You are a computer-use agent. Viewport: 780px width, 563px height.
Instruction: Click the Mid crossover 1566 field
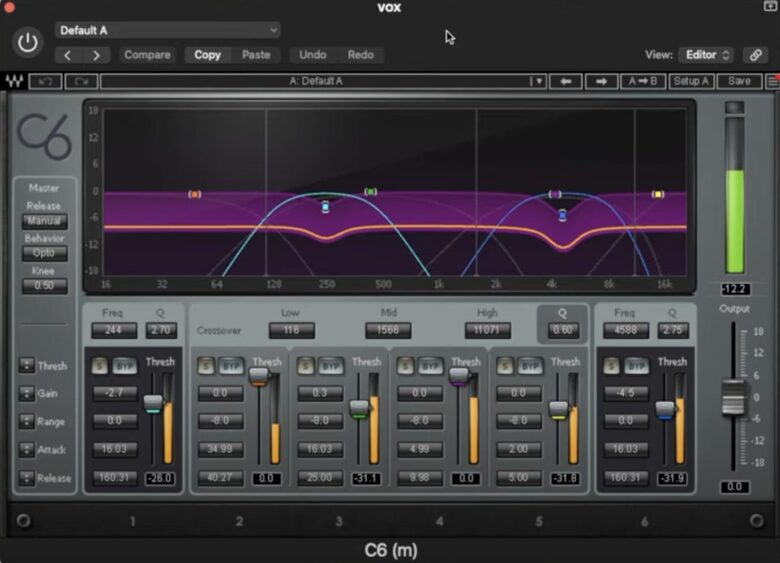click(x=388, y=330)
